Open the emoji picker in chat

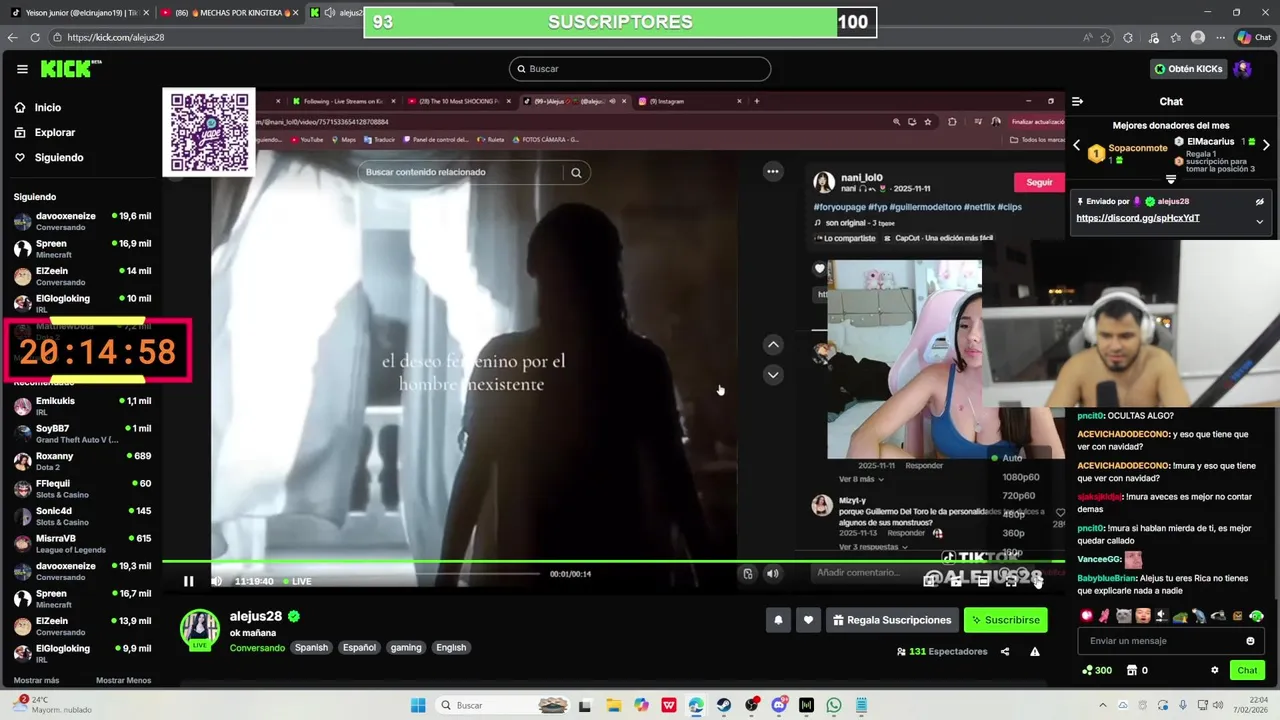[1250, 641]
